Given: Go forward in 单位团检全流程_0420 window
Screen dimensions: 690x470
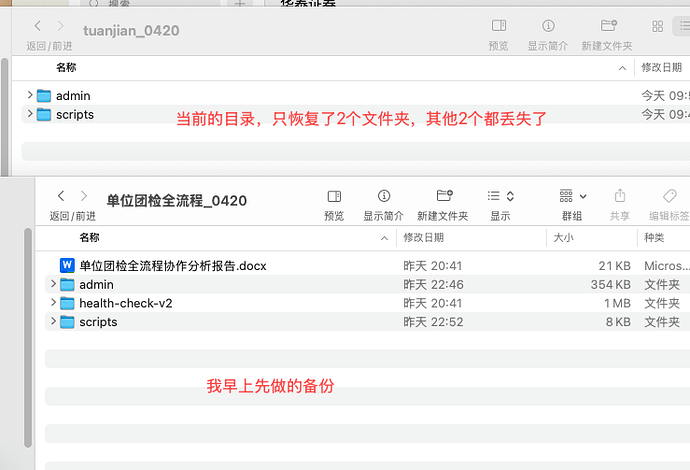Looking at the screenshot, I should 84,196.
